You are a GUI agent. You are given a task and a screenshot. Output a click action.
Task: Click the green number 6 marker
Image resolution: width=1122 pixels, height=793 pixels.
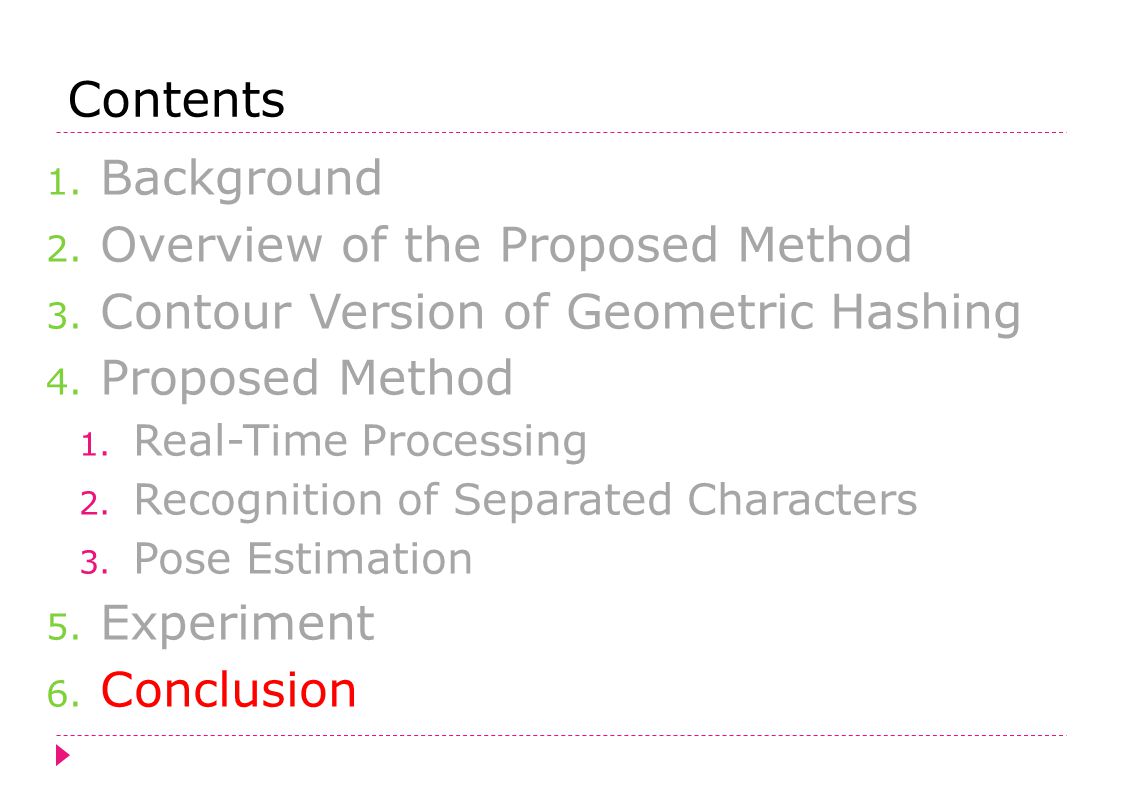(64, 694)
